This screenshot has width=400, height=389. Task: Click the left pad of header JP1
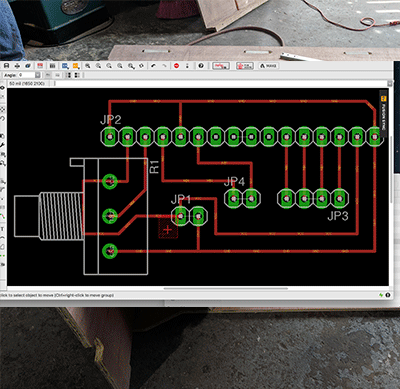click(180, 216)
